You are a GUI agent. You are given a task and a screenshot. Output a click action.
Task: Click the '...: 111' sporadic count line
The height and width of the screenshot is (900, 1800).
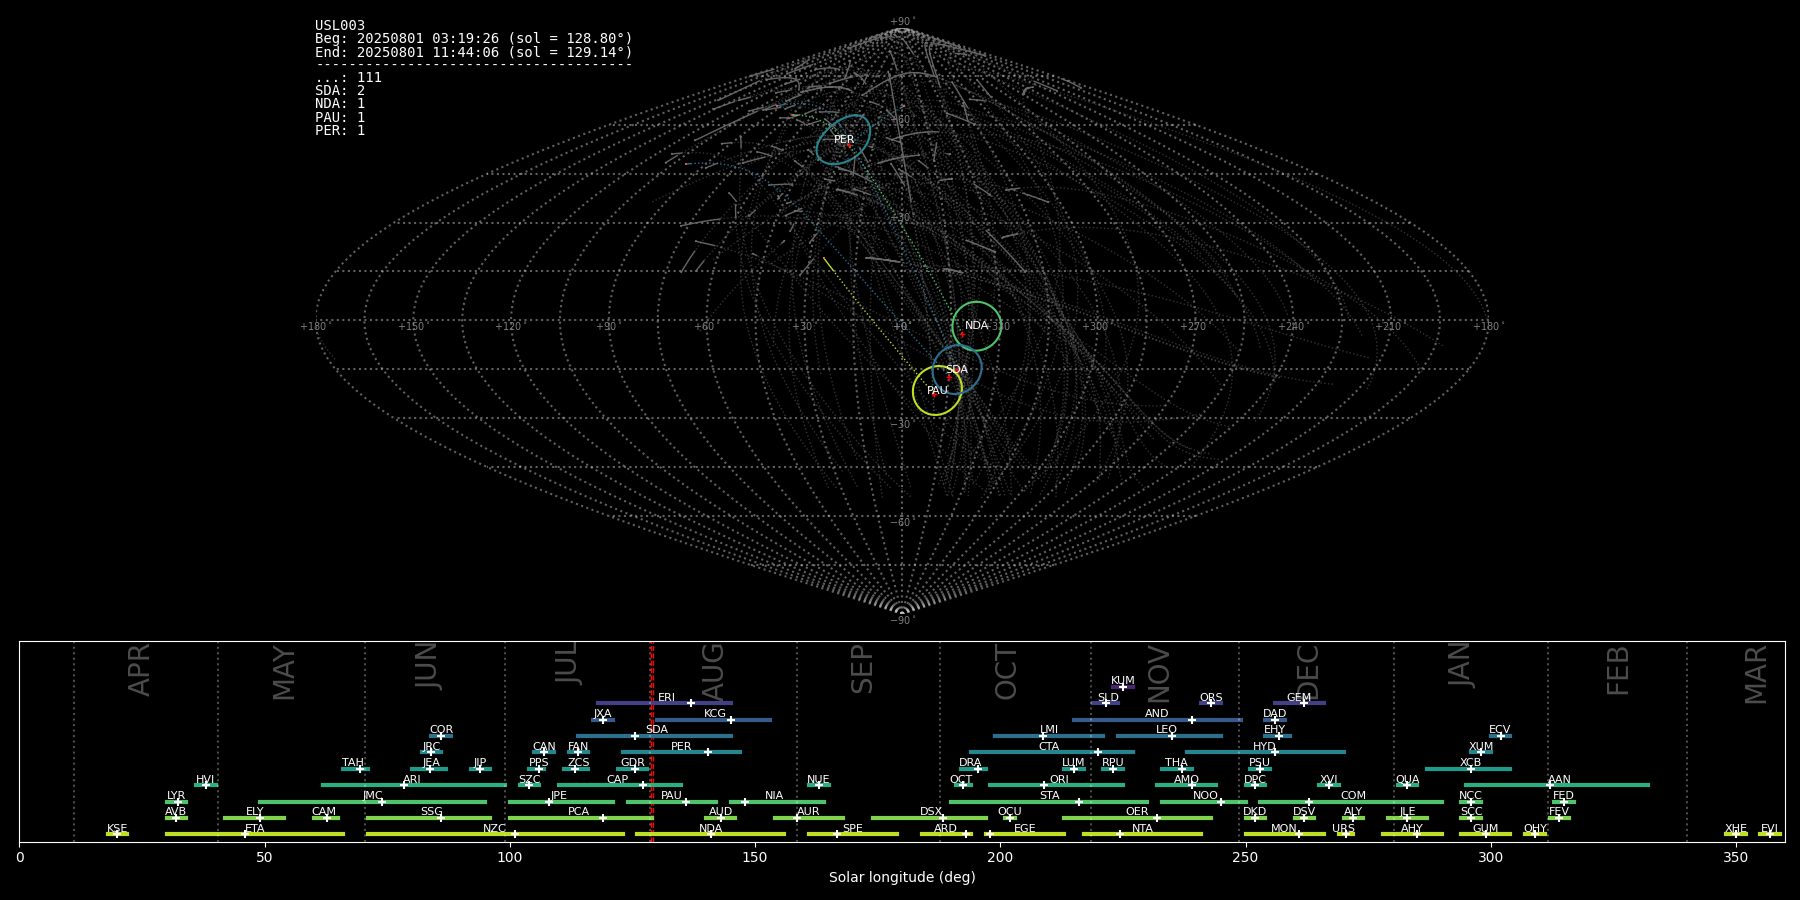point(348,78)
